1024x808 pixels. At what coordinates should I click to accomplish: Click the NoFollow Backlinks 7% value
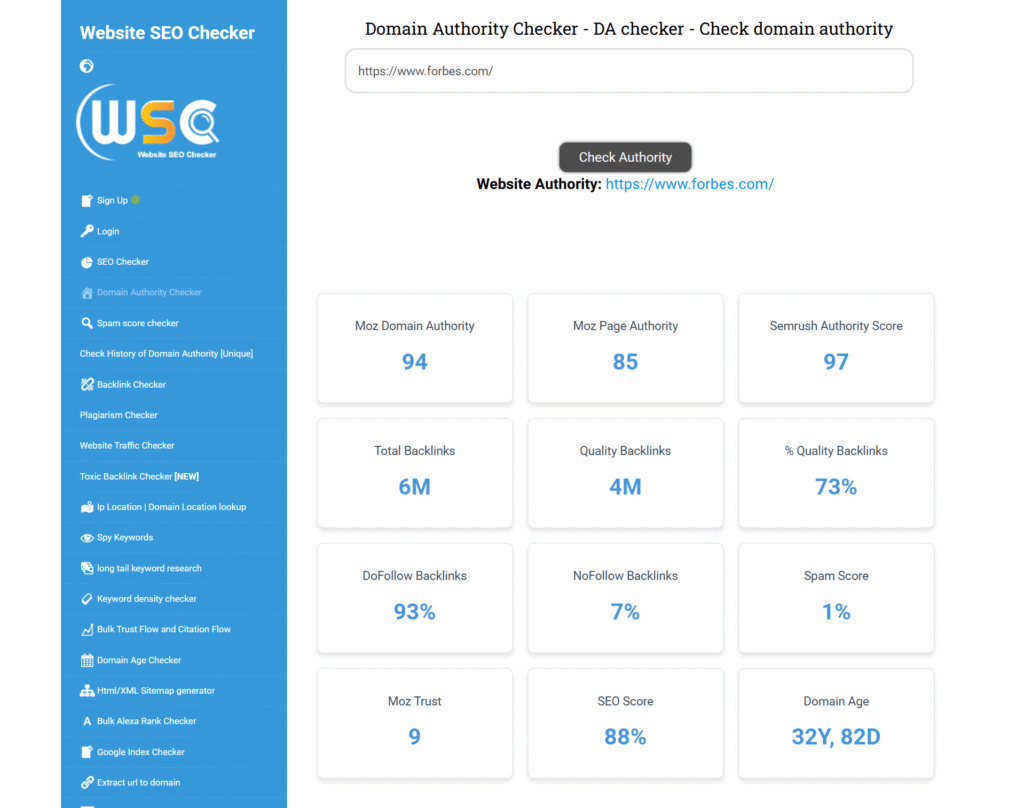pyautogui.click(x=626, y=612)
